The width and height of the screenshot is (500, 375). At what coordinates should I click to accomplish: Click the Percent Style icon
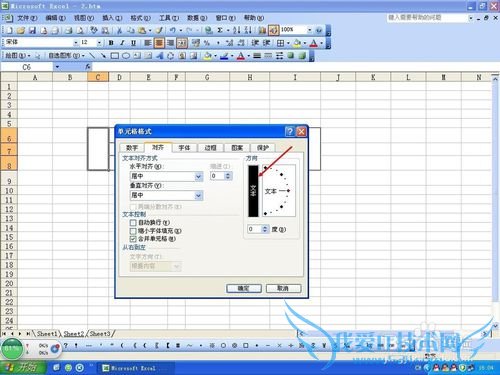[207, 43]
